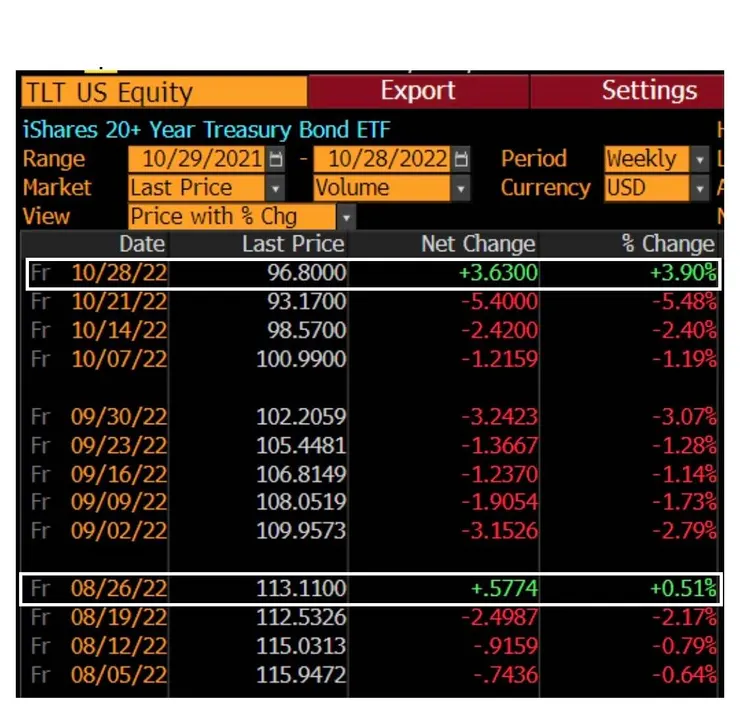Select the 09/30/22 date cell

[x=119, y=416]
